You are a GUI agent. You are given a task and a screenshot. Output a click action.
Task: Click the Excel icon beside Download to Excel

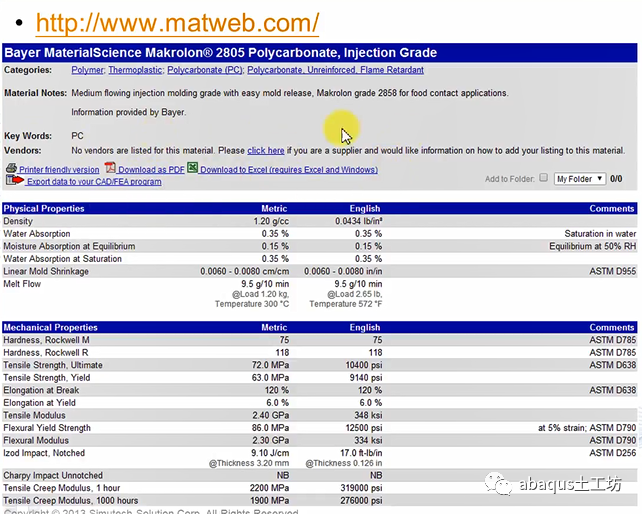coord(192,168)
